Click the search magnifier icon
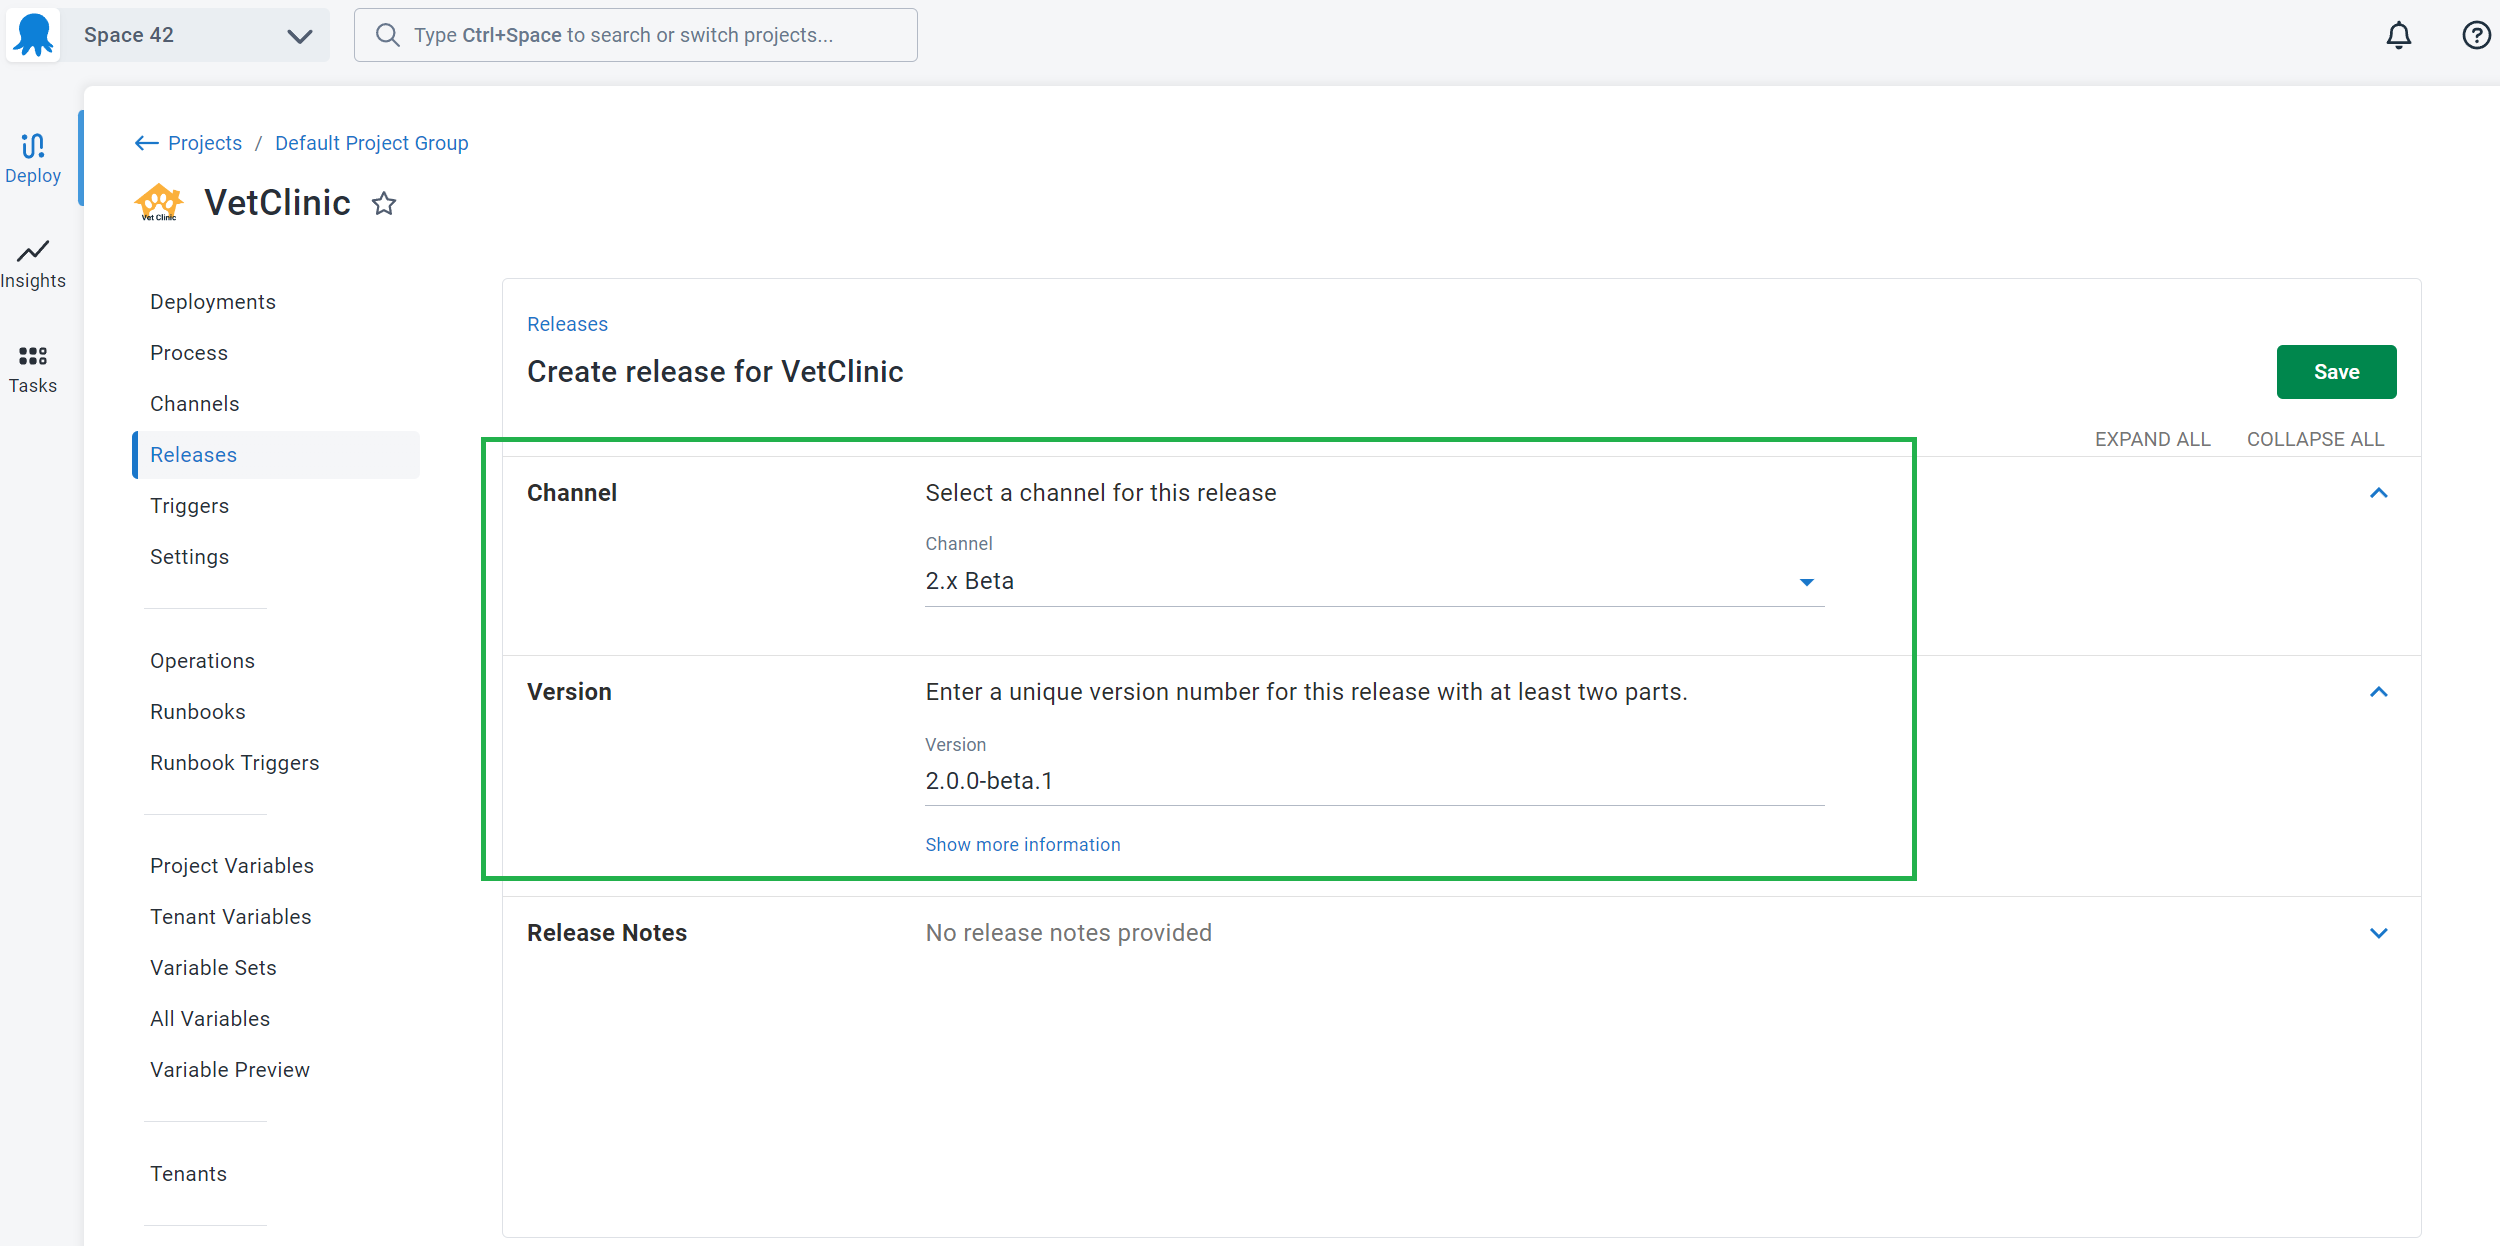This screenshot has width=2500, height=1246. (x=387, y=35)
